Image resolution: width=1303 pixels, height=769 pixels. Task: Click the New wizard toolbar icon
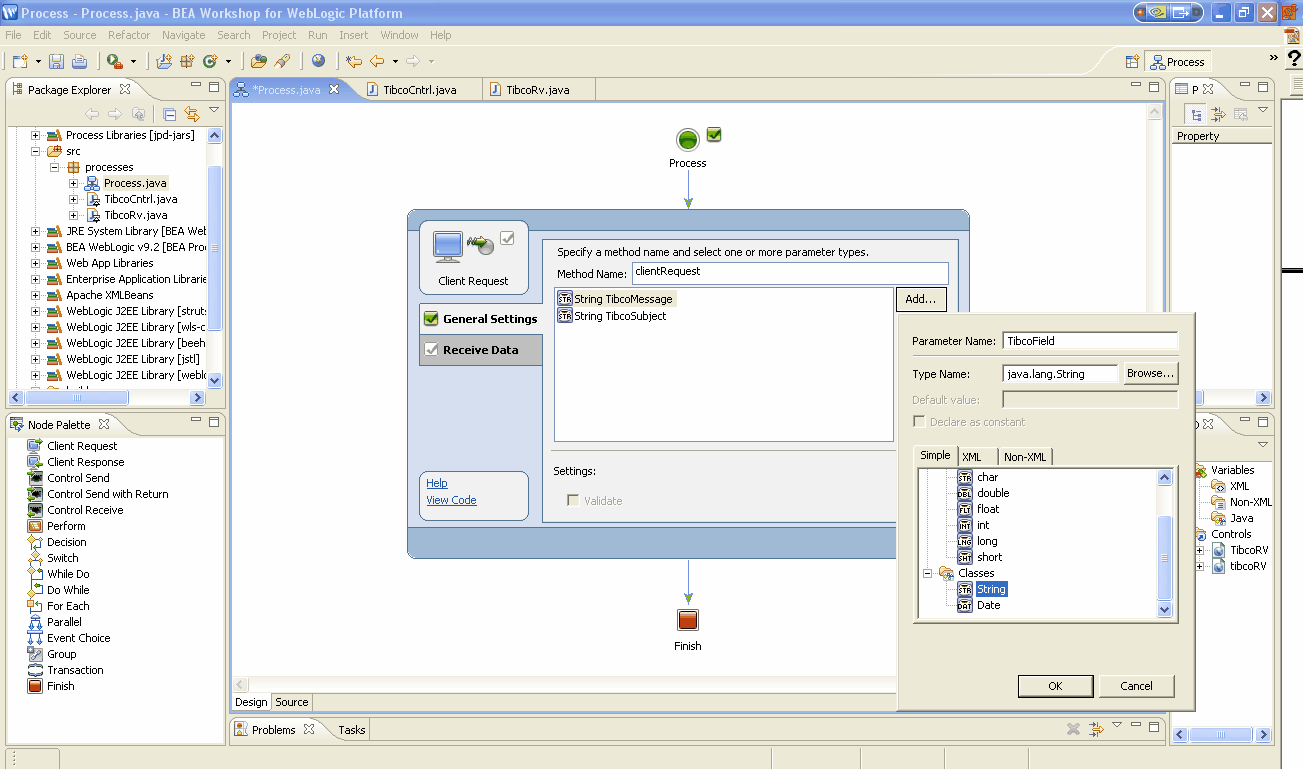[19, 61]
